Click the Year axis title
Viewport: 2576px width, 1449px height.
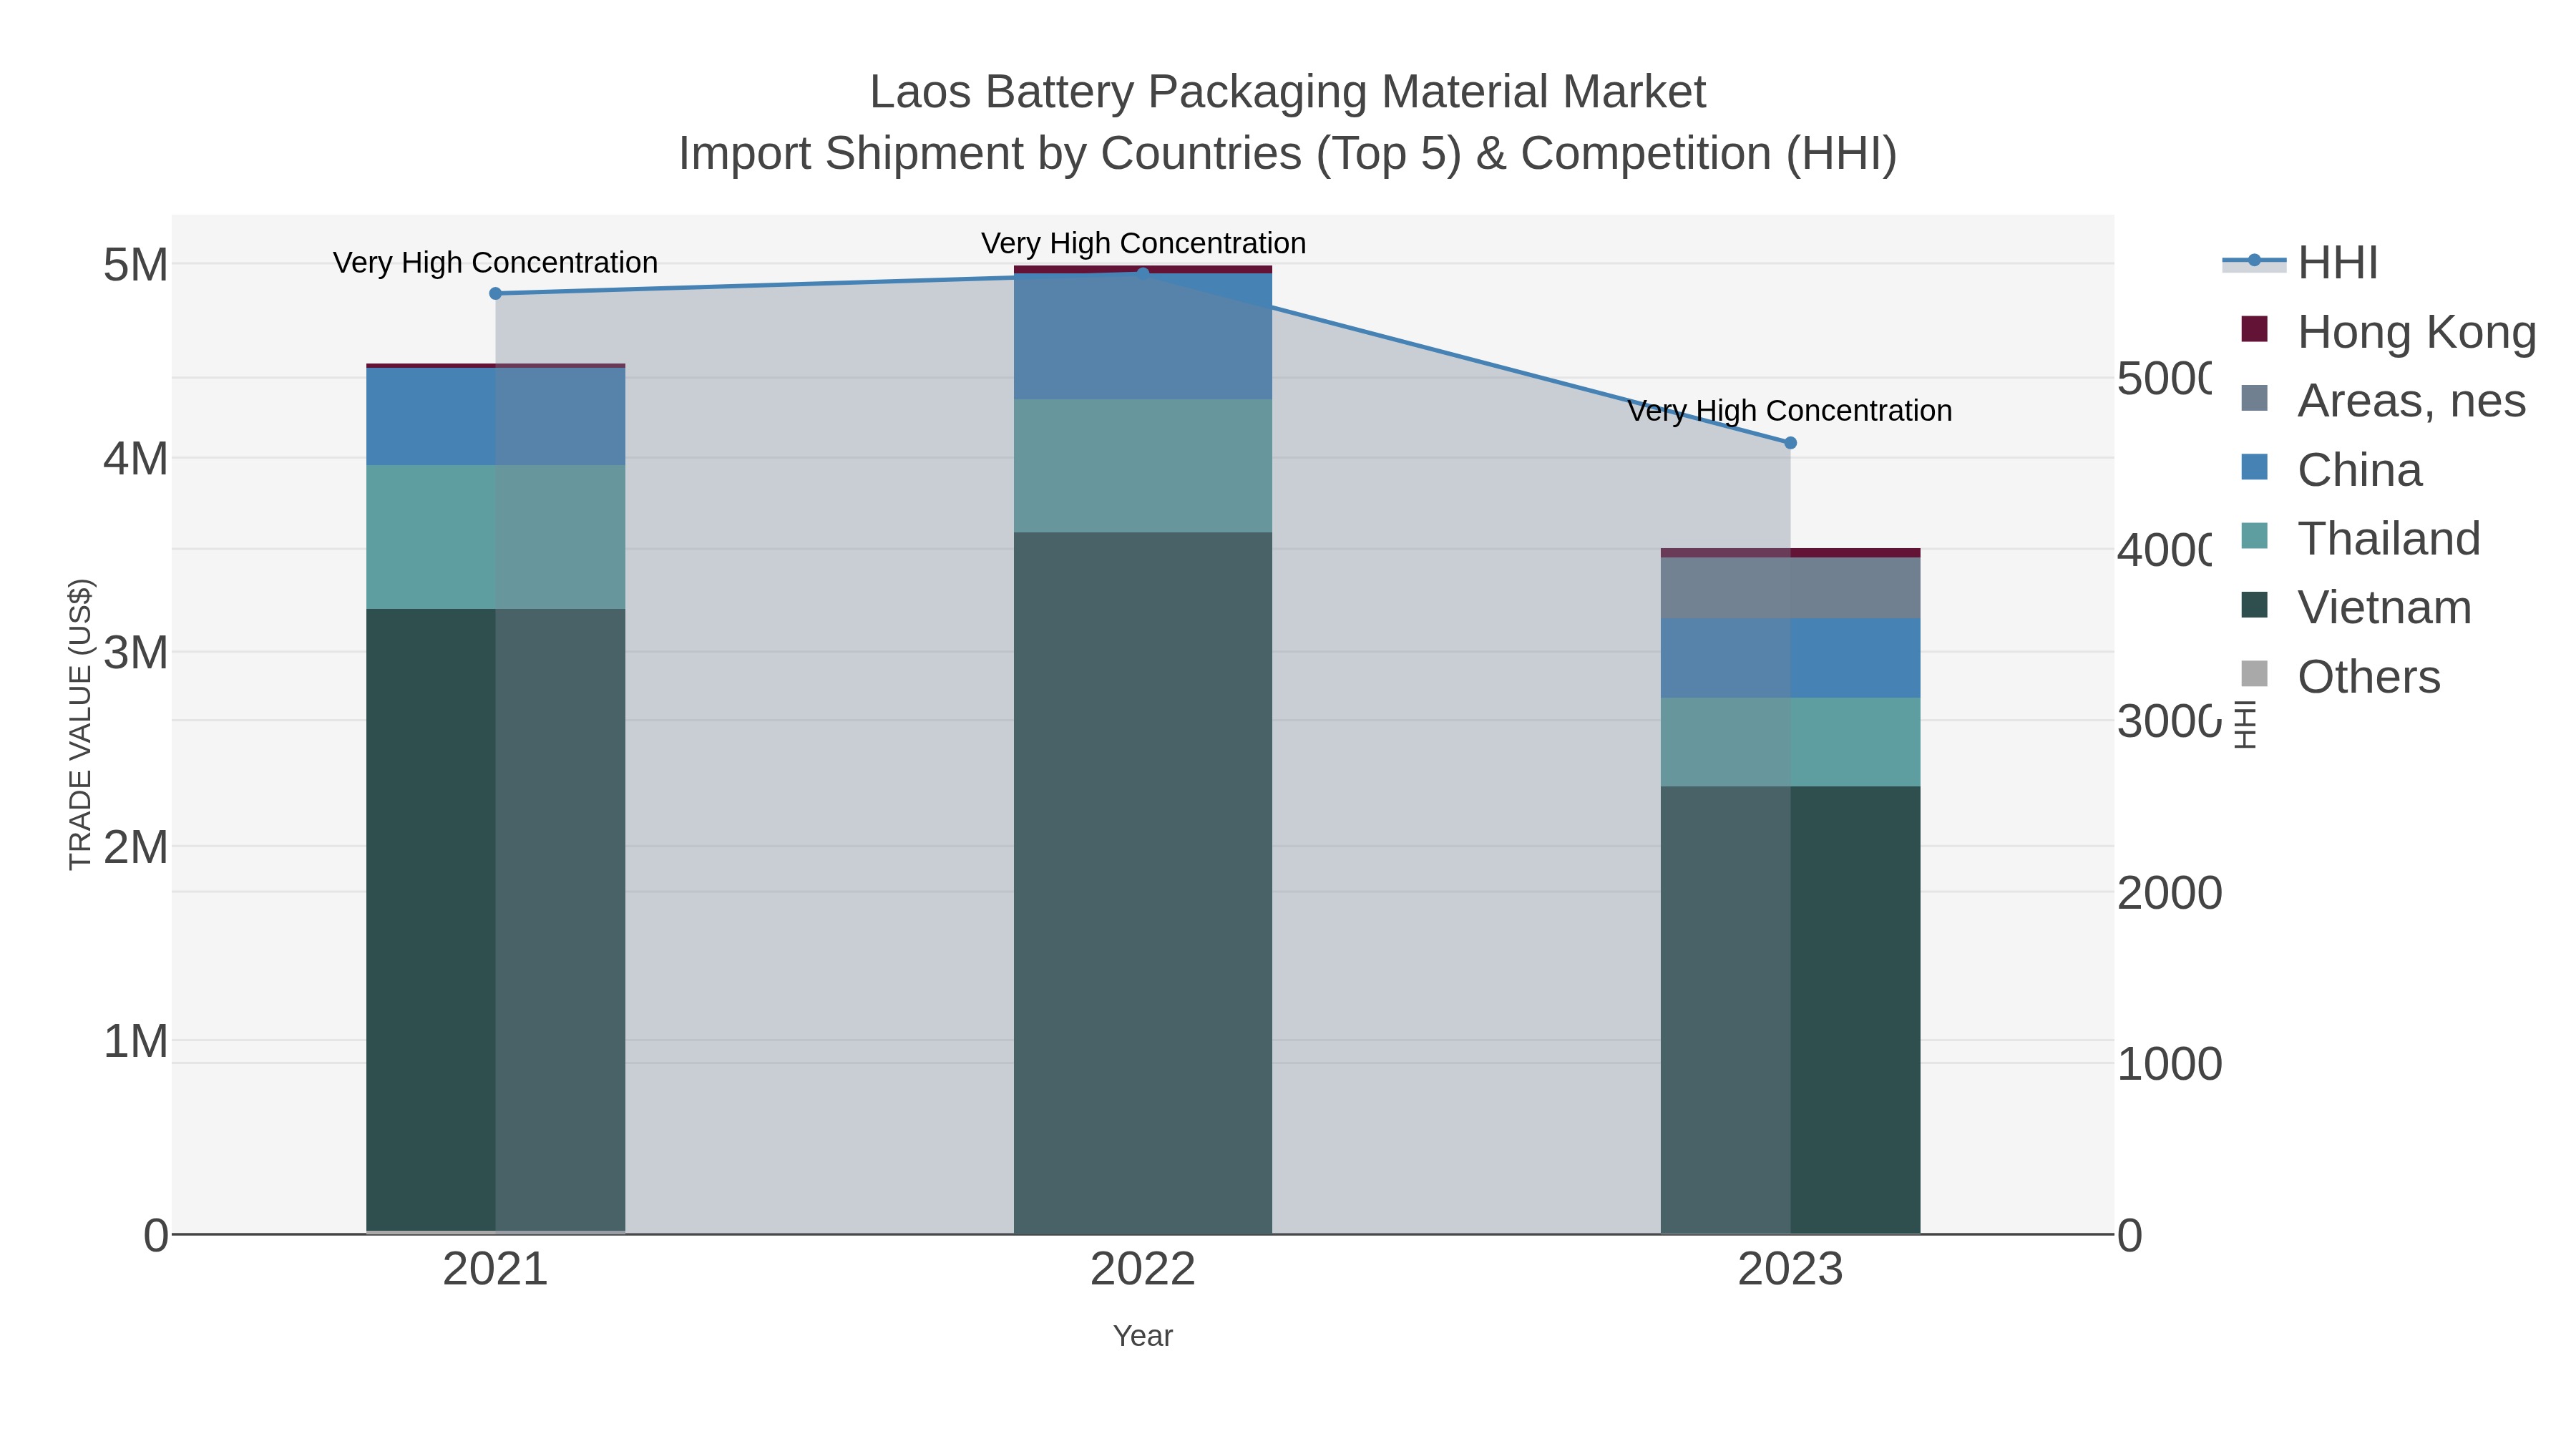click(x=1143, y=1335)
